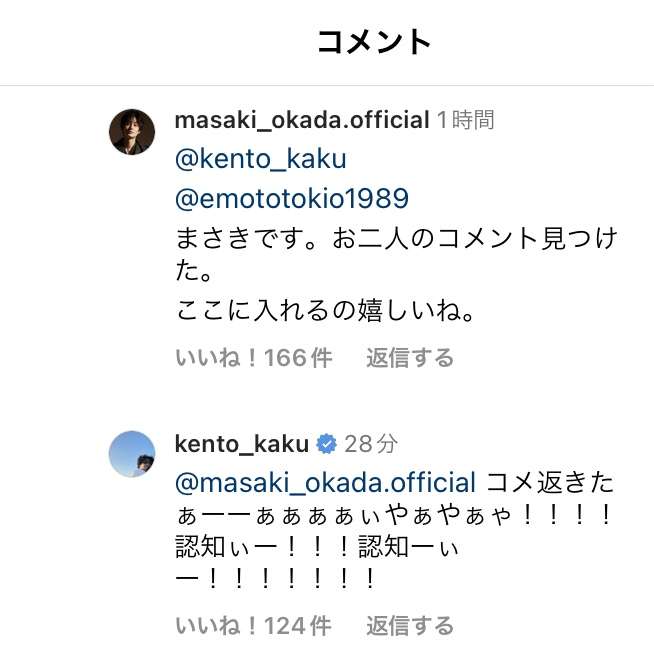Viewport: 654px width, 657px height.
Task: Click the text まさきです。お二人のコメント見つけた。
Action: tap(395, 240)
